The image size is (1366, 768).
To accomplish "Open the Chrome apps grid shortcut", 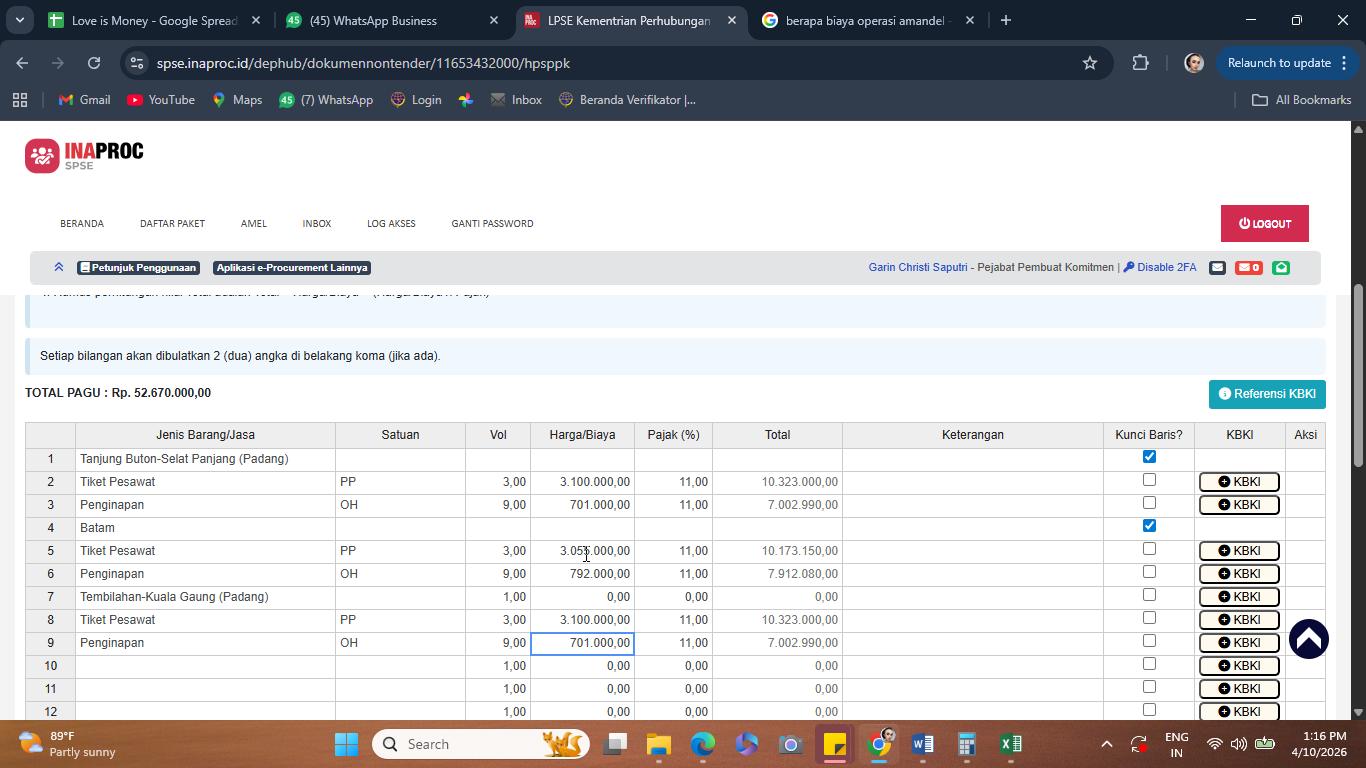I will (19, 100).
